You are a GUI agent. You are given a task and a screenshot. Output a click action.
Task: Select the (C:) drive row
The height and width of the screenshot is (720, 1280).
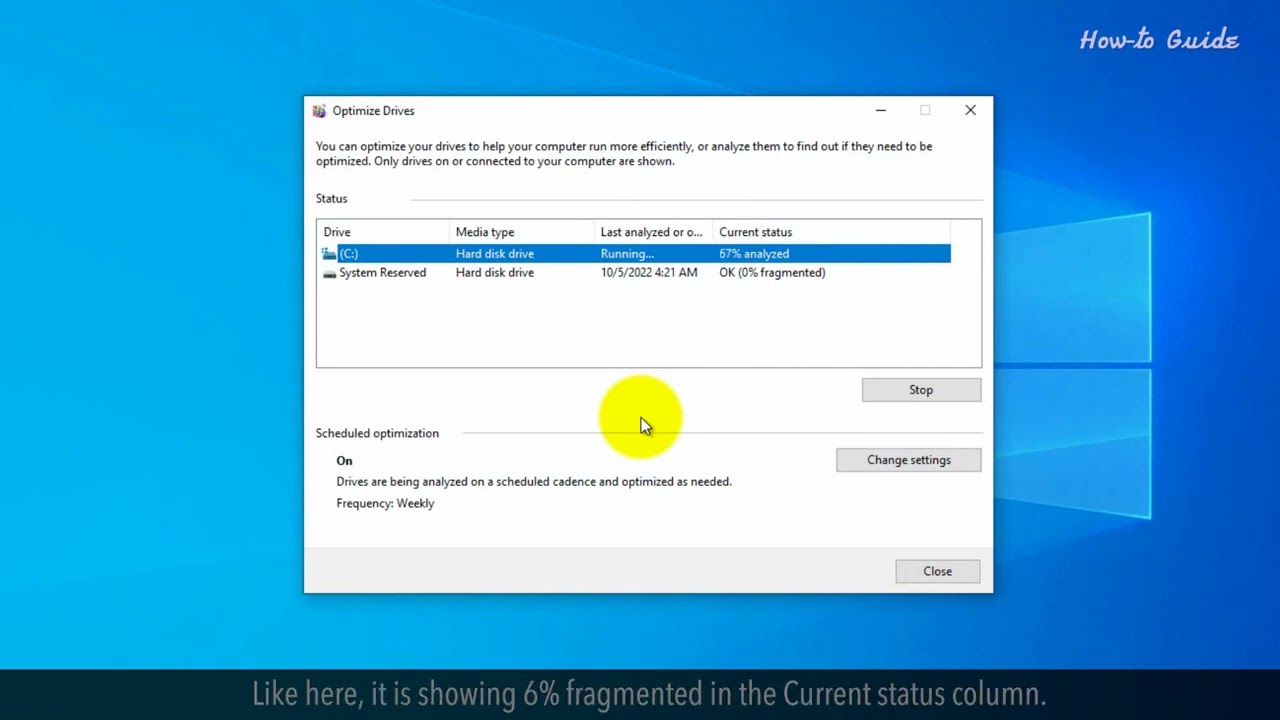click(x=634, y=254)
